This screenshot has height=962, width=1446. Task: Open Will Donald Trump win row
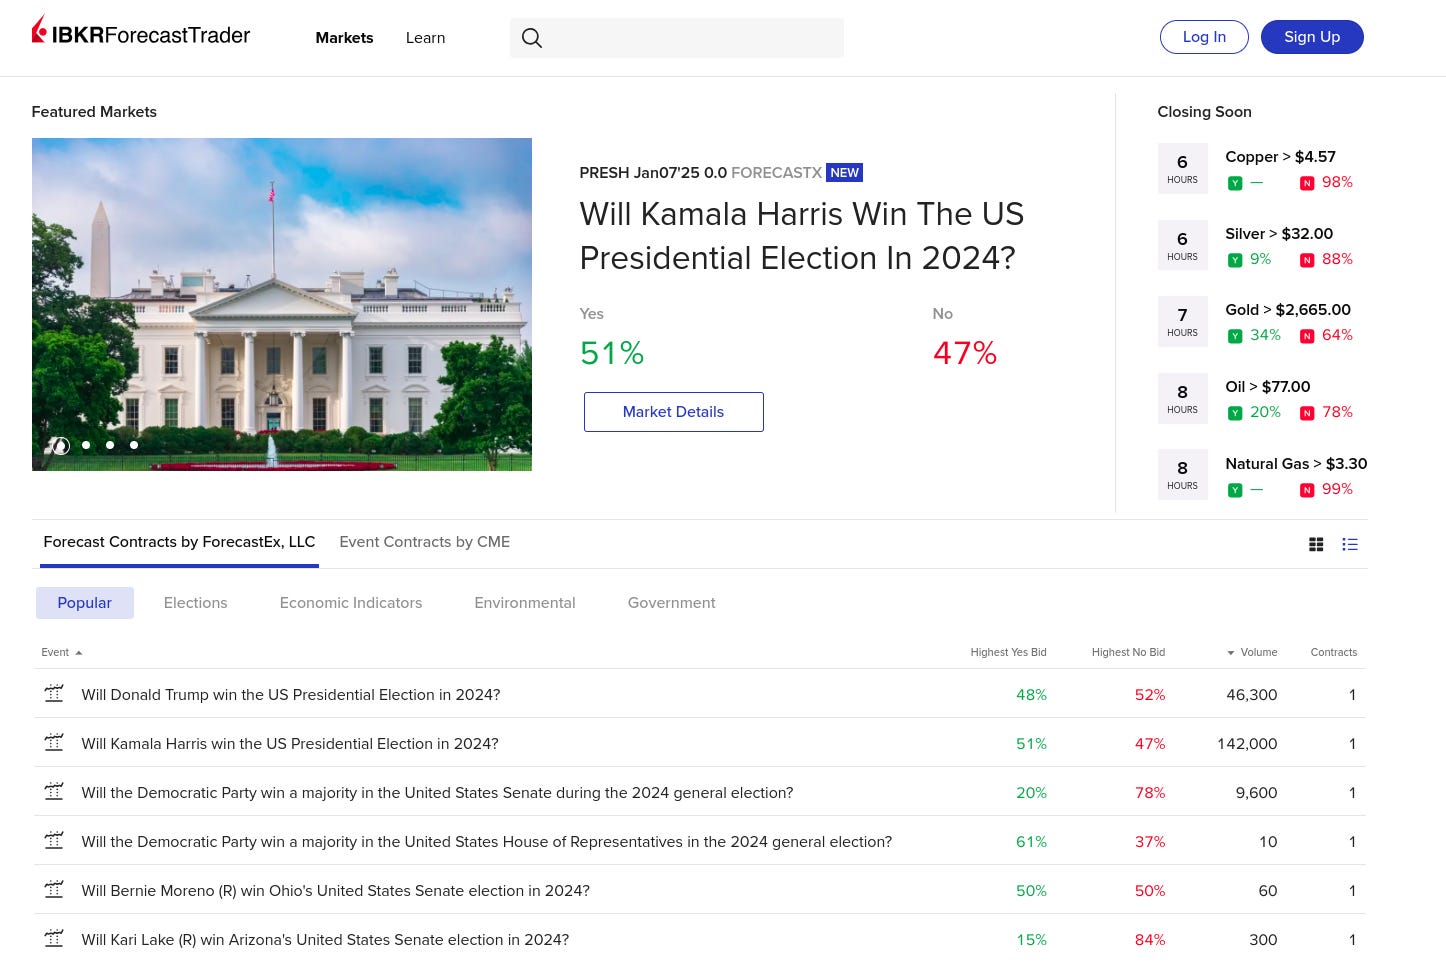tap(700, 694)
